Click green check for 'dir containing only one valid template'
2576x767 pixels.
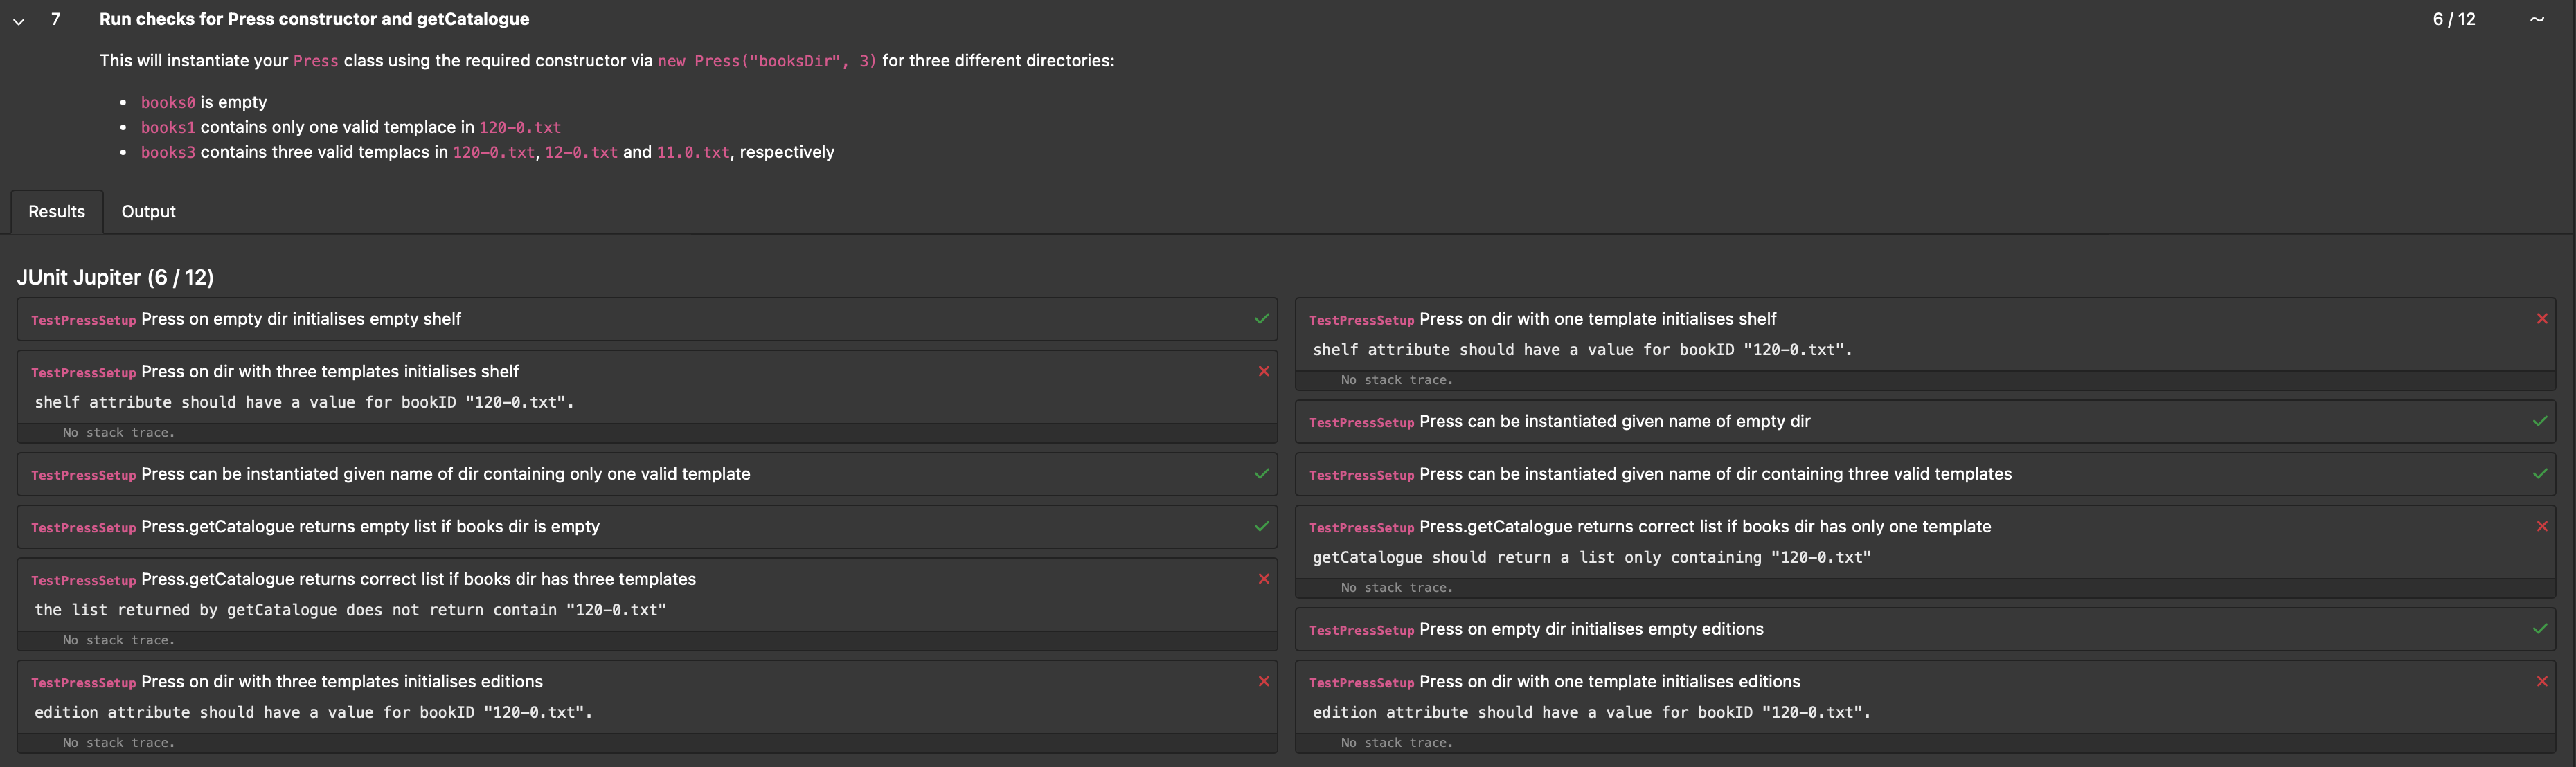tap(1262, 474)
